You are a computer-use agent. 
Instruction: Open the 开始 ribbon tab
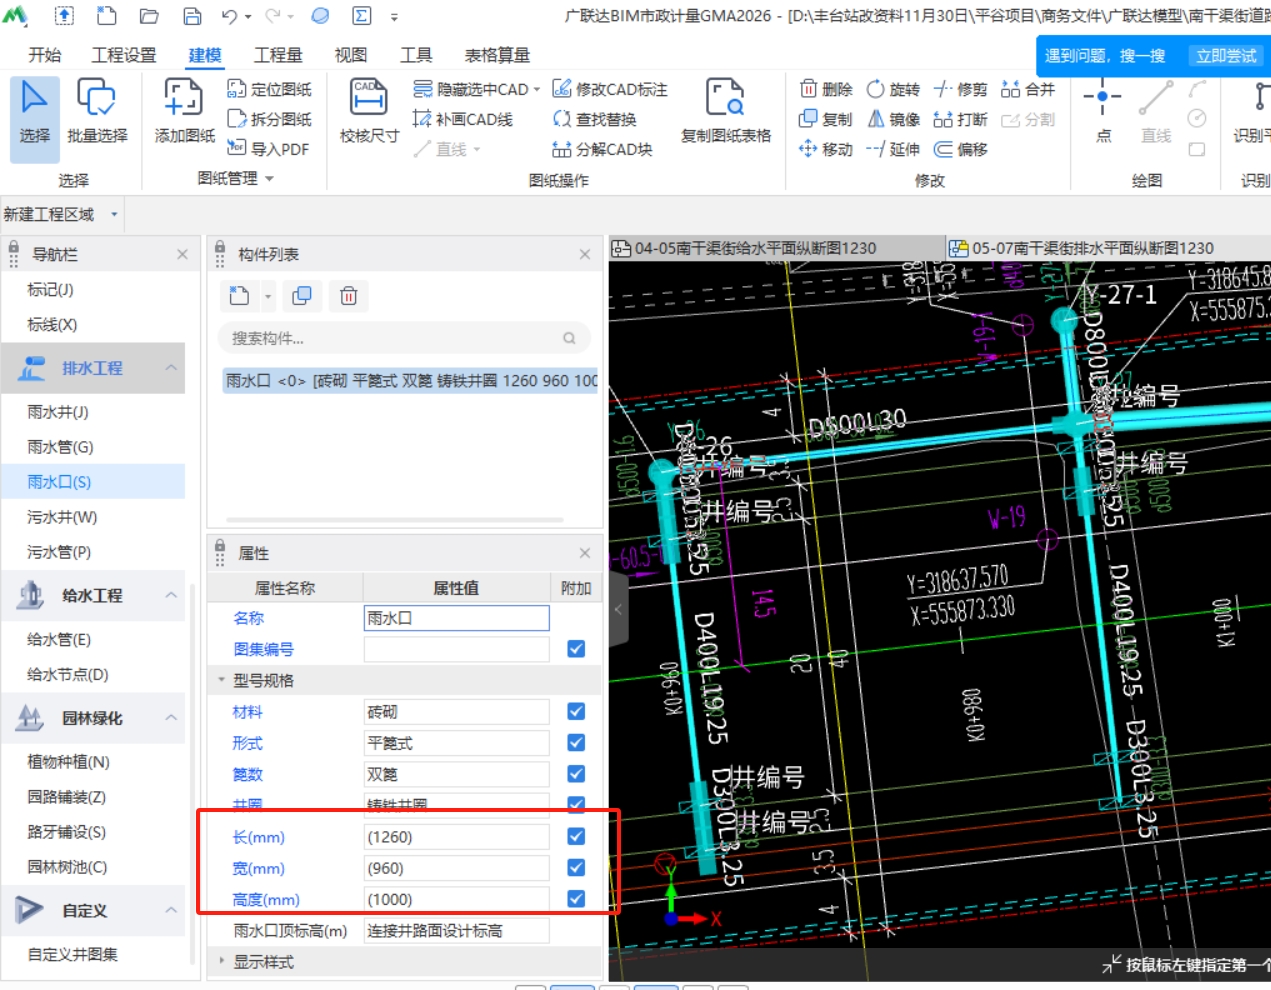[x=44, y=55]
